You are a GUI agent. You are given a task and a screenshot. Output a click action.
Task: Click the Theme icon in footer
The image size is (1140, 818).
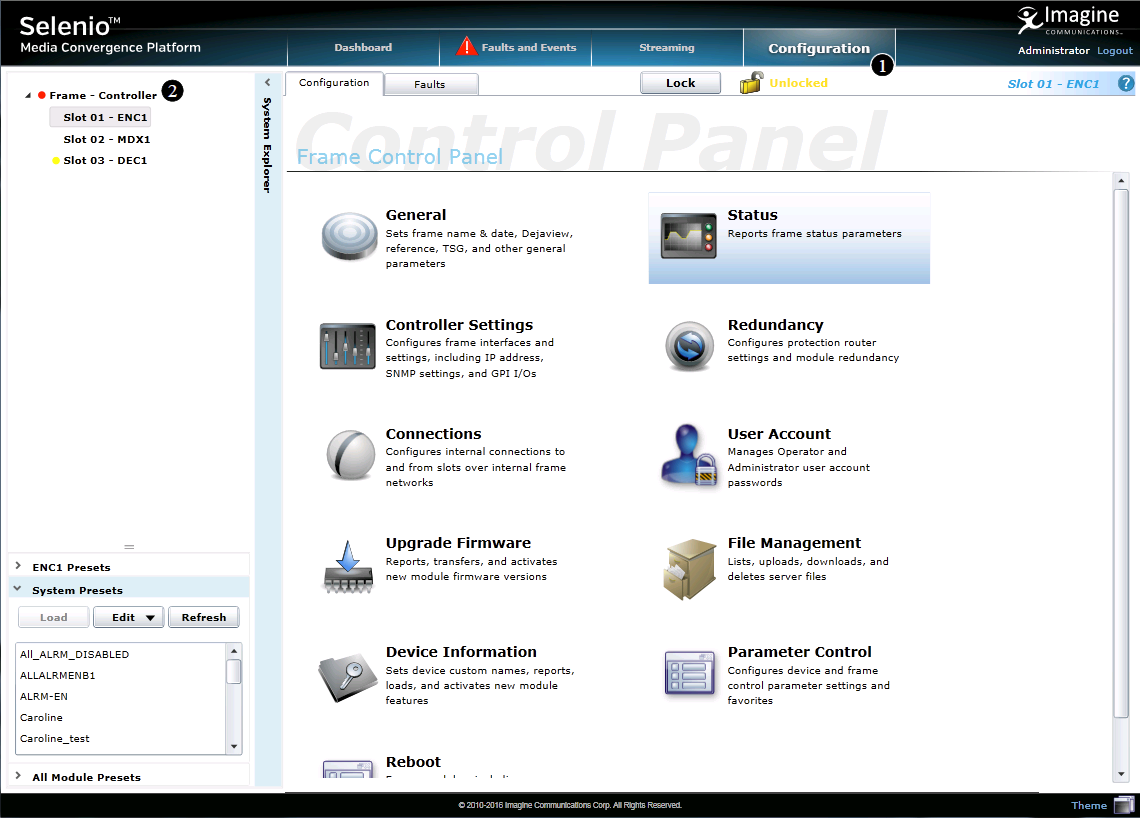(x=1124, y=805)
